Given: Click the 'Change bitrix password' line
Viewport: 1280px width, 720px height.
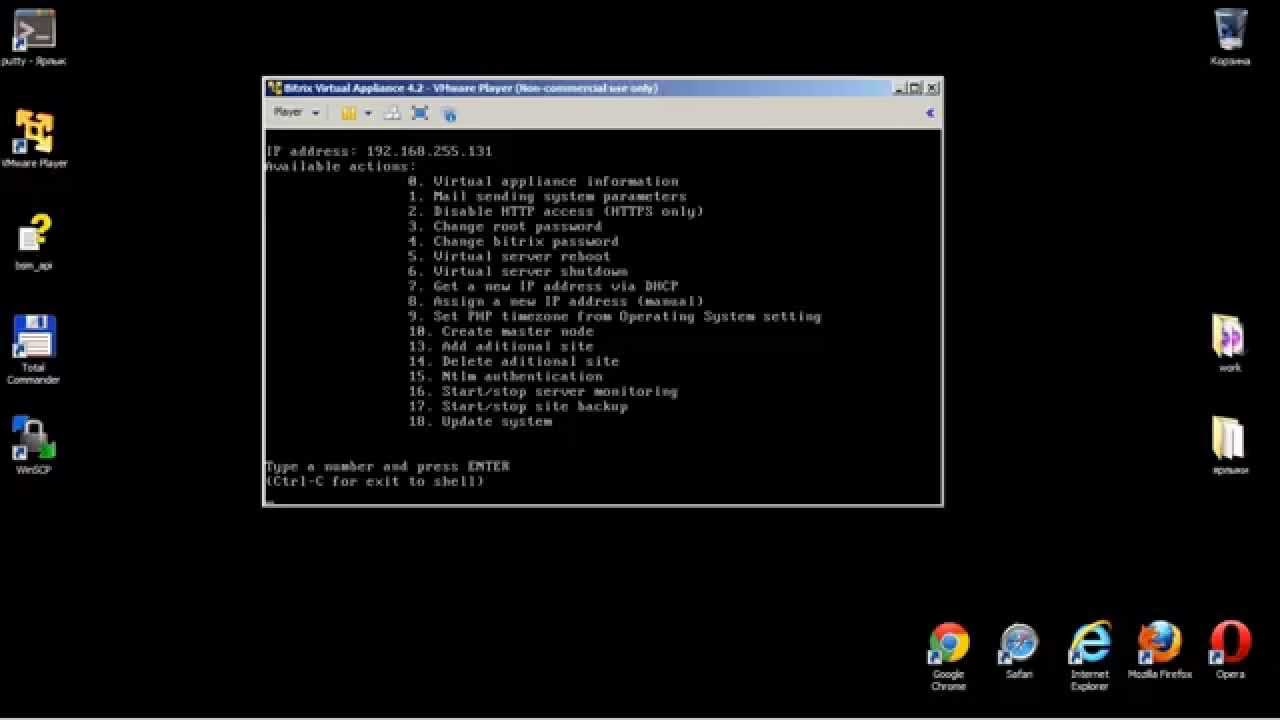Looking at the screenshot, I should [x=513, y=241].
